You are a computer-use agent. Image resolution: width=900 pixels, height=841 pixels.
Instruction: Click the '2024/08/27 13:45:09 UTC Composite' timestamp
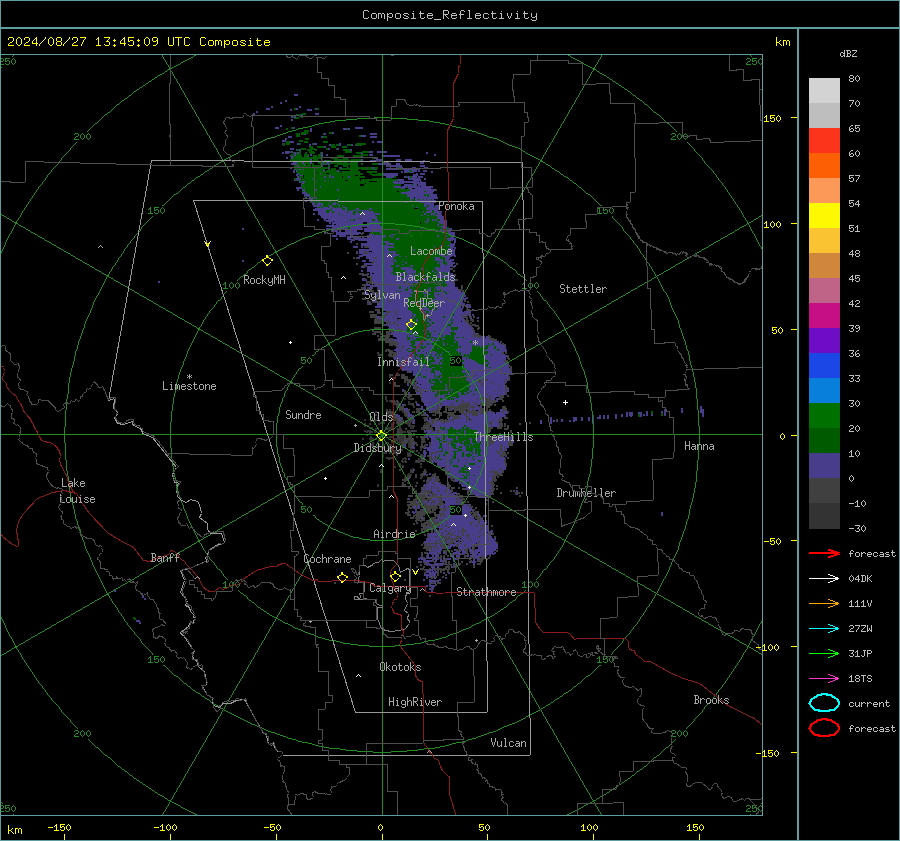click(139, 42)
